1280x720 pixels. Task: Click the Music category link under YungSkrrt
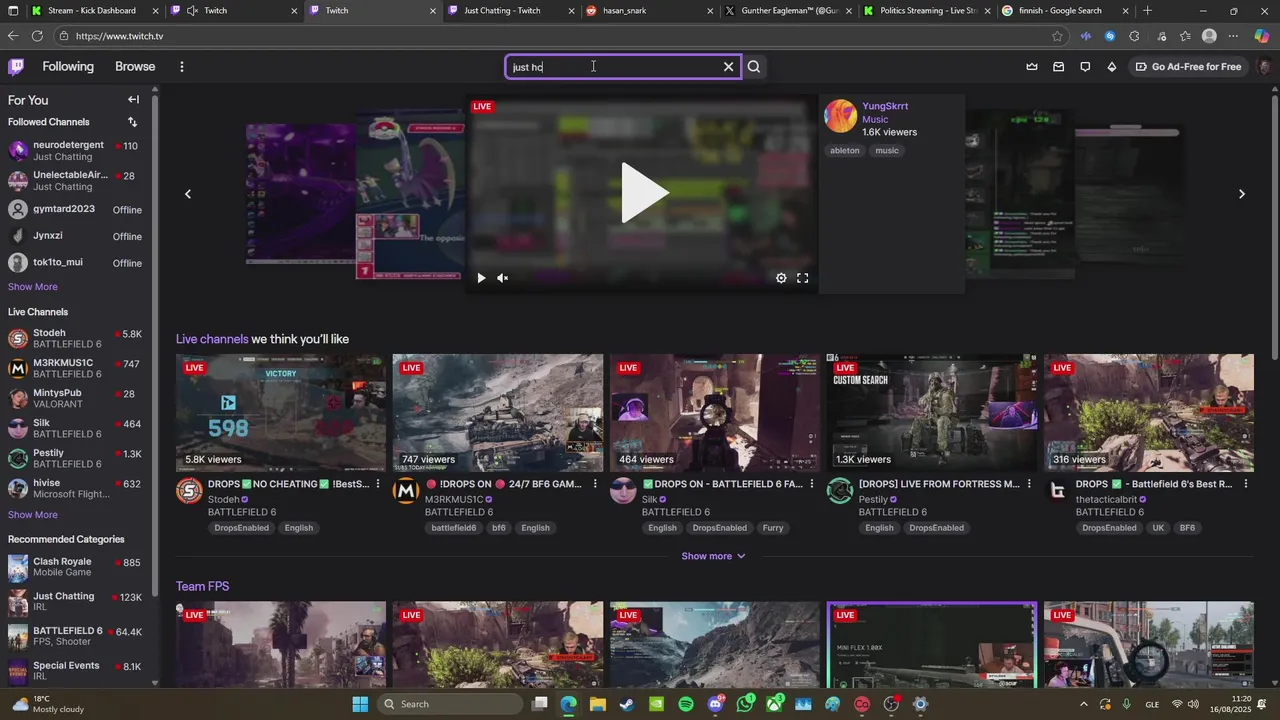point(875,119)
